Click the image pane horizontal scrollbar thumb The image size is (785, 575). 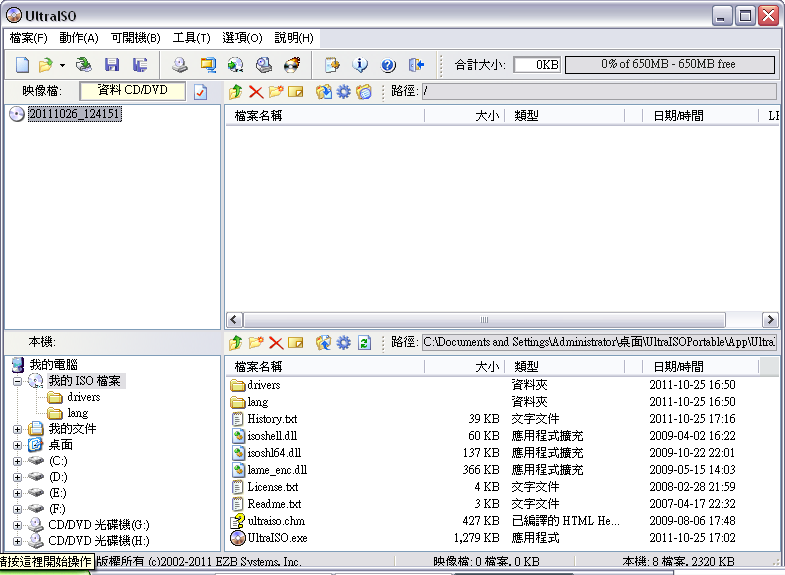point(484,320)
